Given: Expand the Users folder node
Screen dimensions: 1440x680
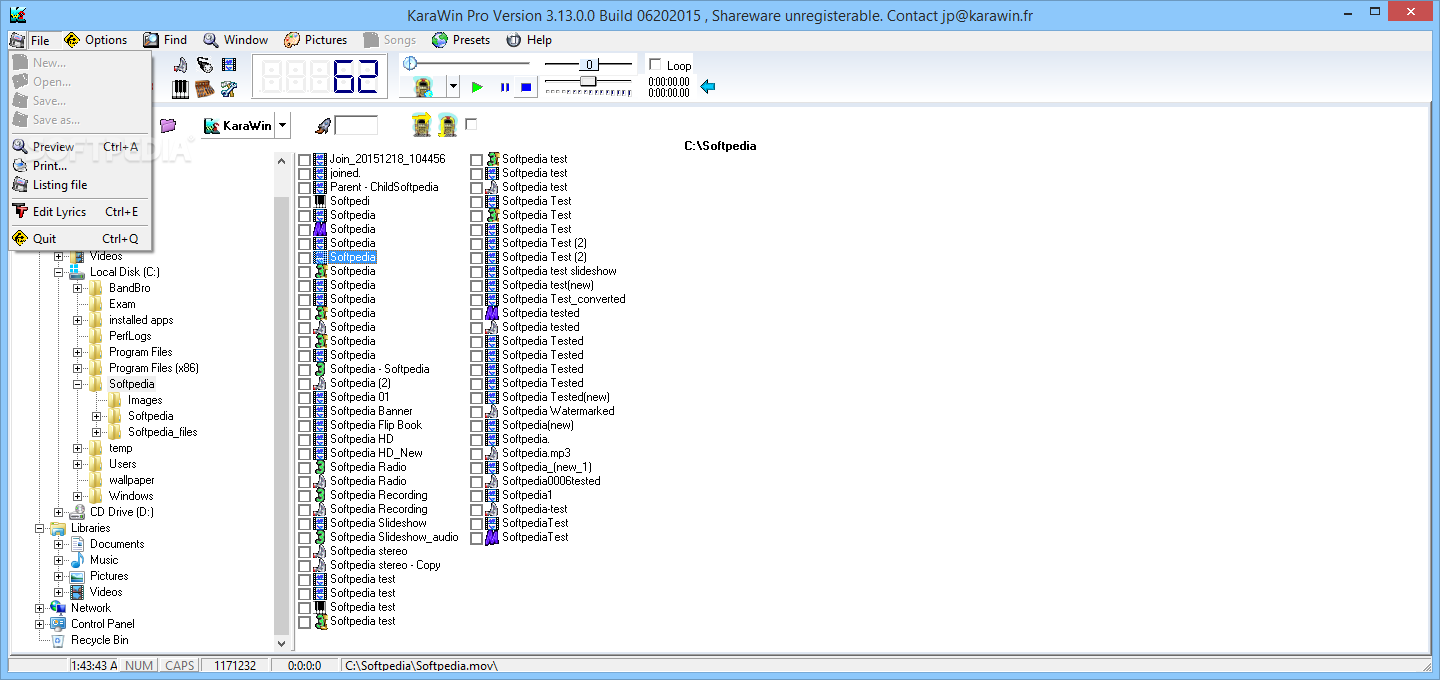Looking at the screenshot, I should click(78, 464).
